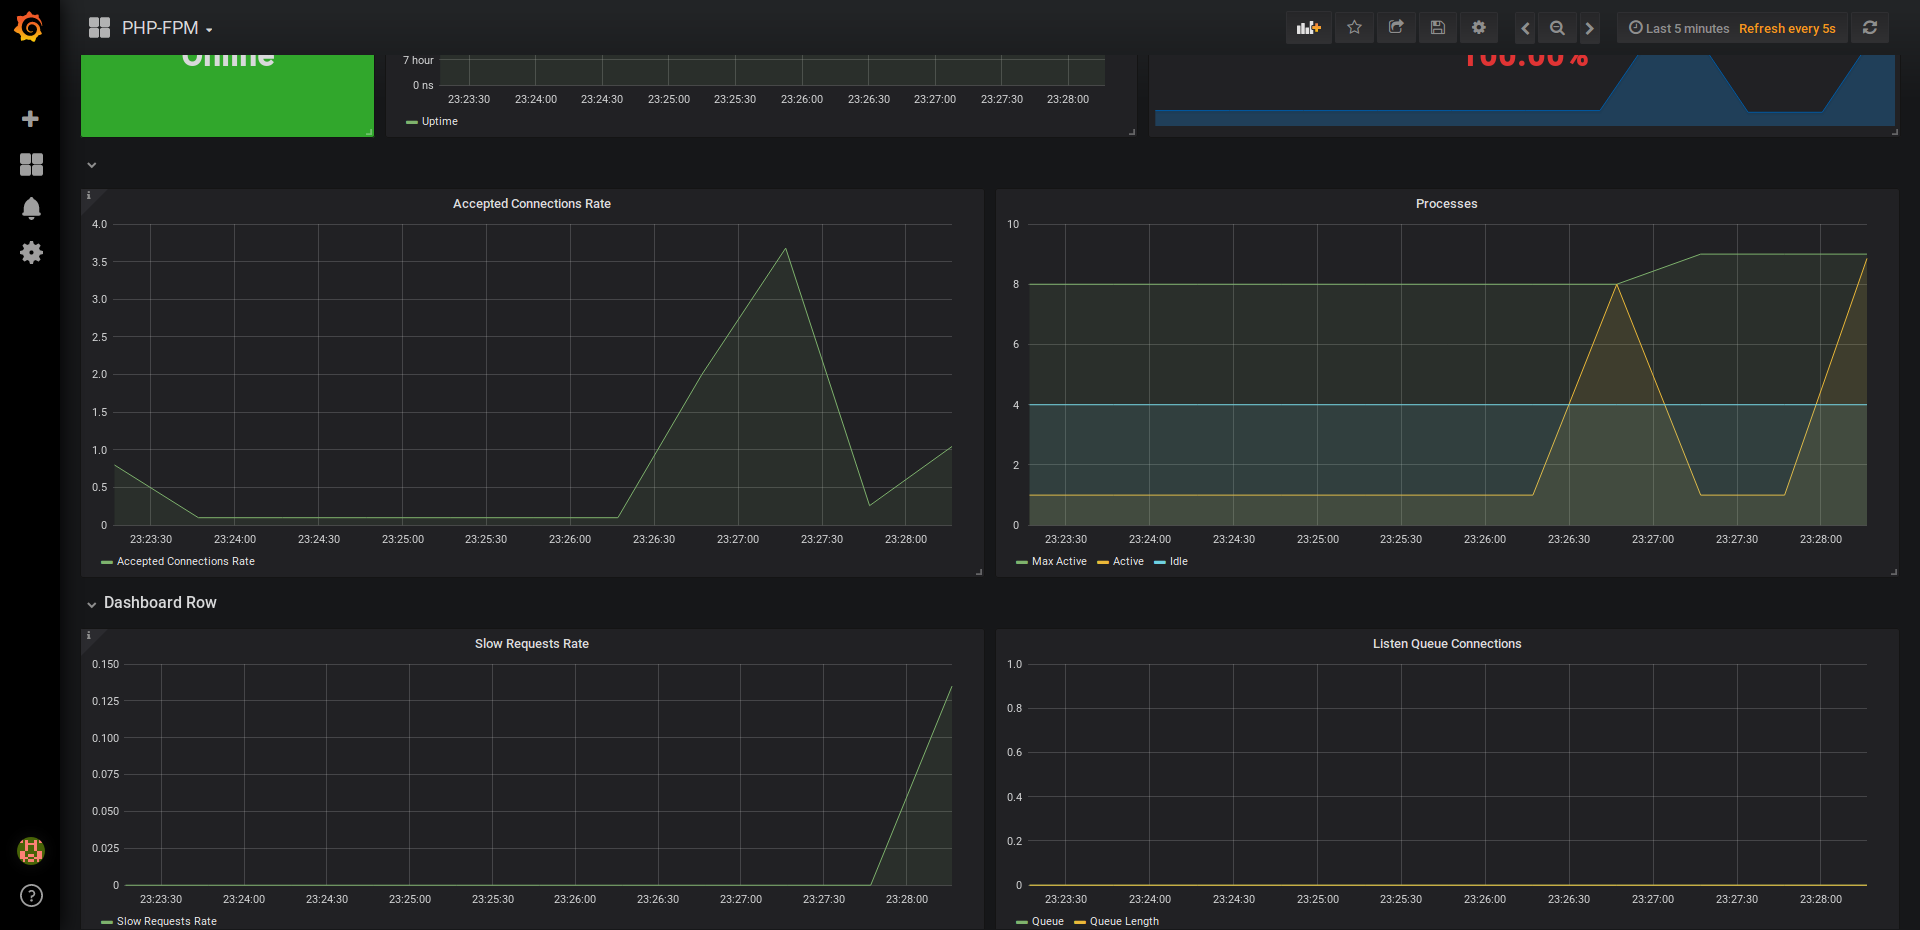1920x930 pixels.
Task: Zoom out the time range
Action: coord(1557,28)
